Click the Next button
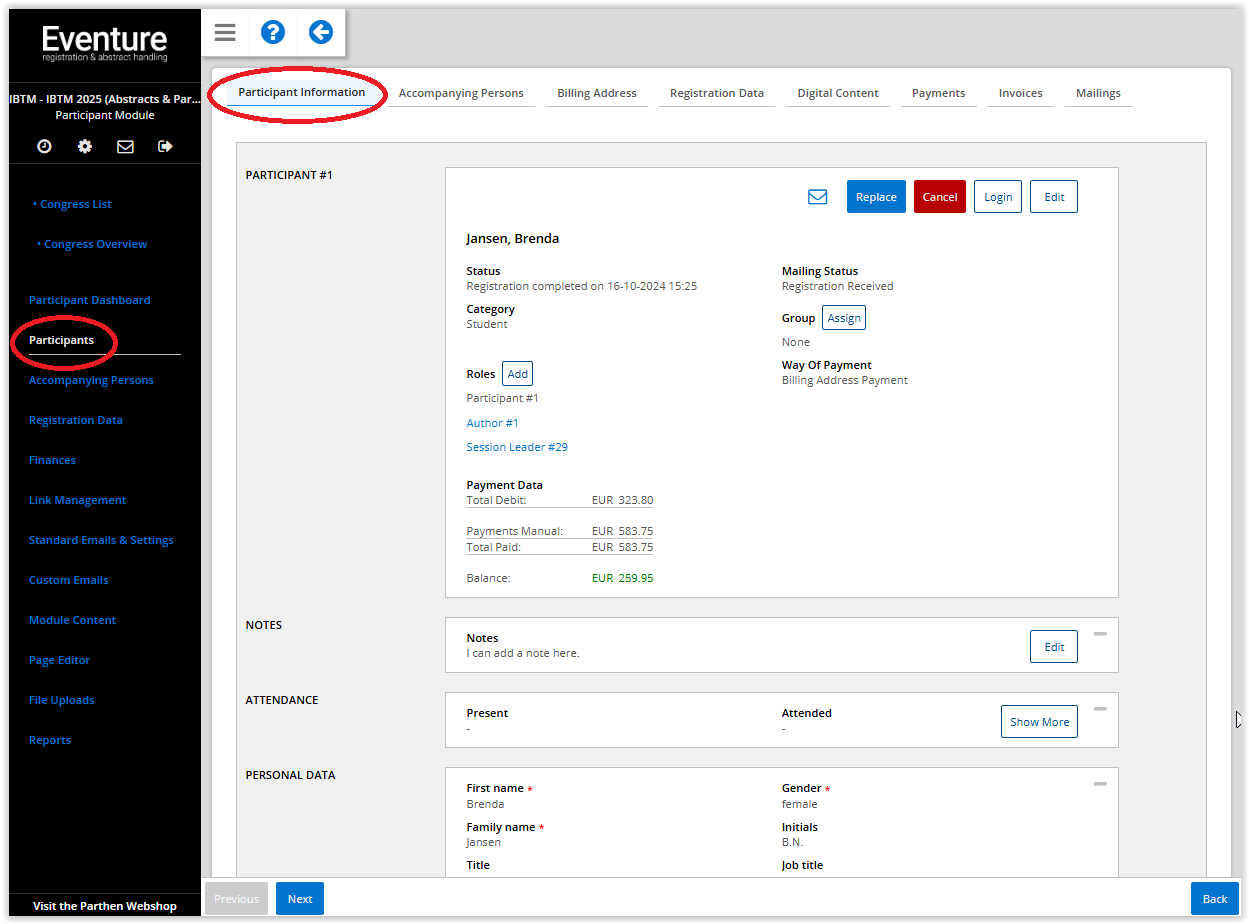Viewport: 1249px width, 924px height. click(300, 899)
